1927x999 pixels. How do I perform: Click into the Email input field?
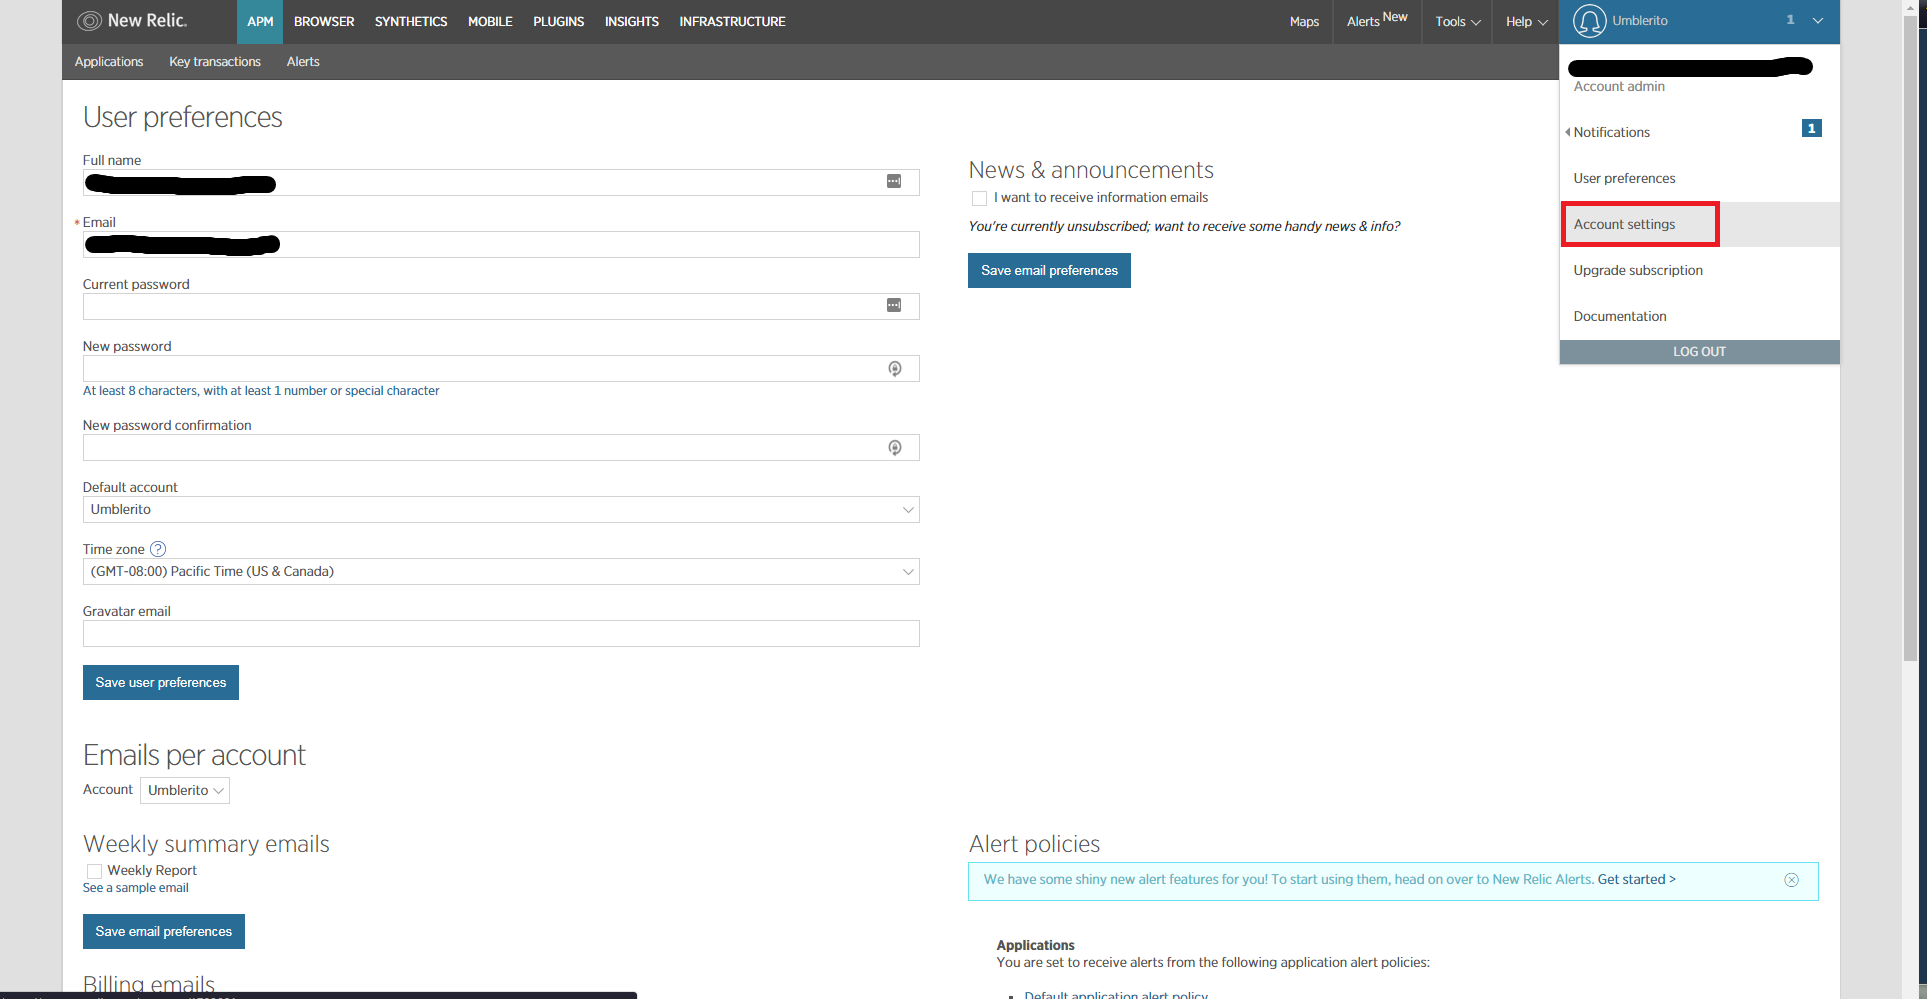[x=501, y=245]
